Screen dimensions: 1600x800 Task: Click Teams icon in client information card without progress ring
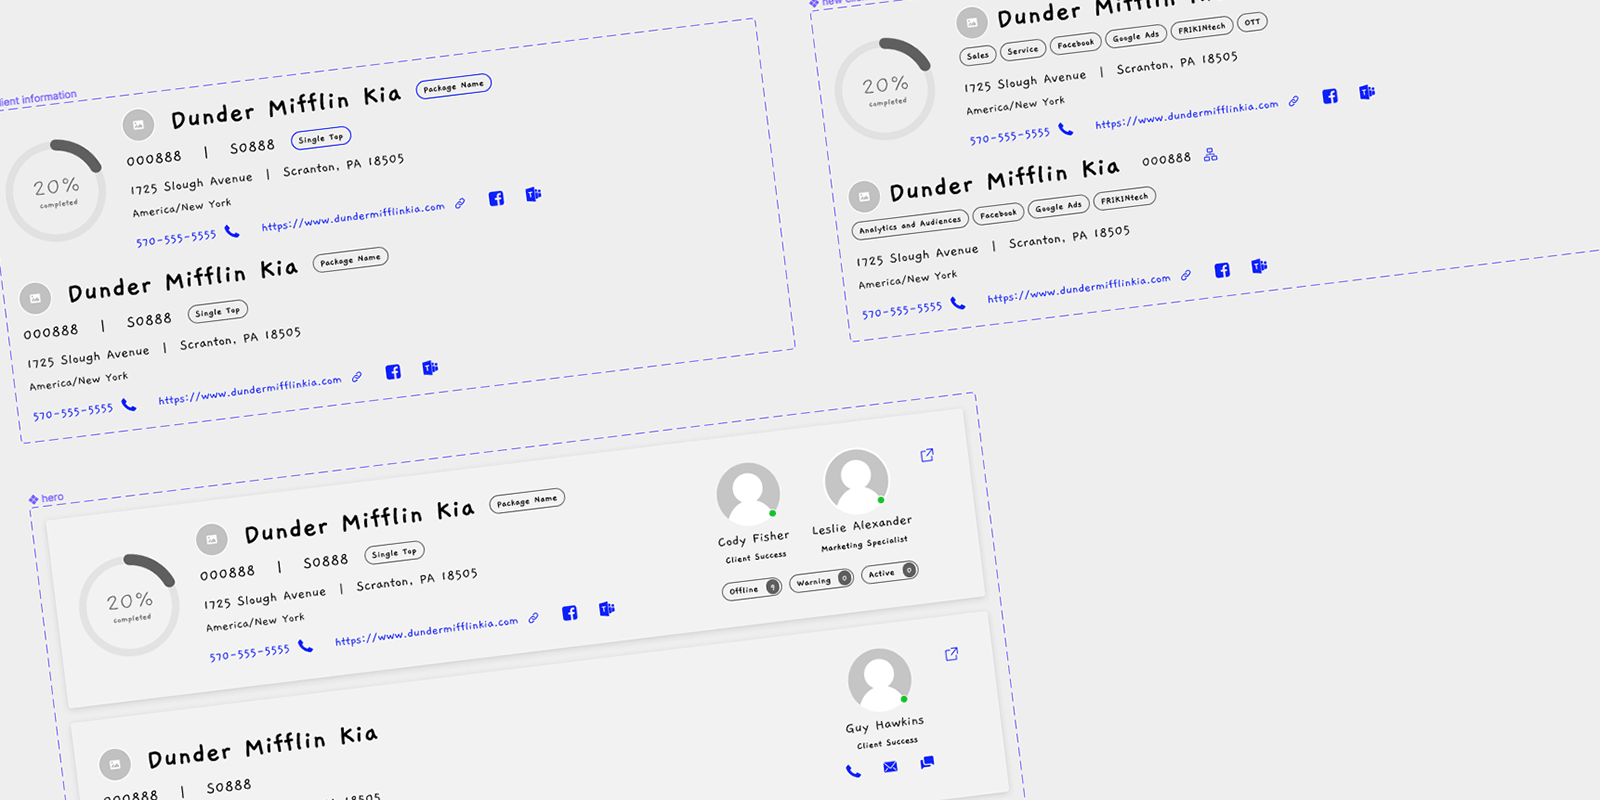tap(430, 368)
